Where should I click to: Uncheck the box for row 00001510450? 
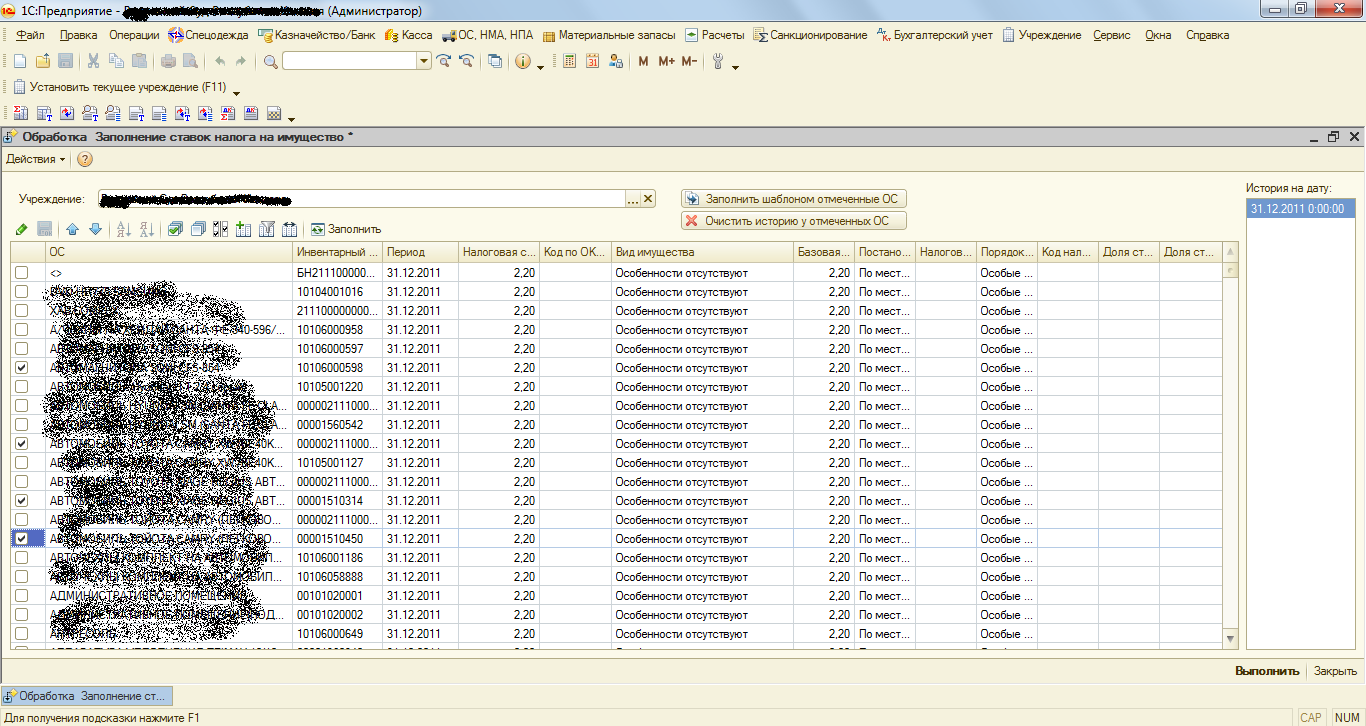point(21,539)
